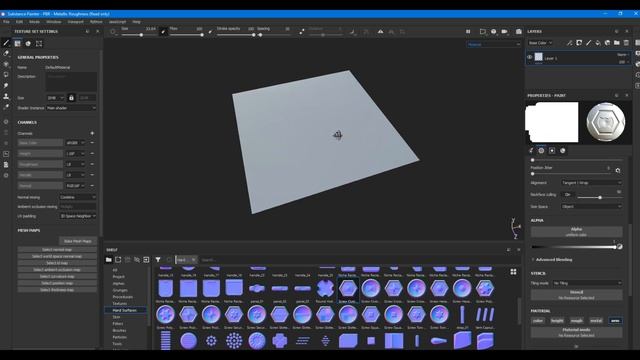Image resolution: width=640 pixels, height=360 pixels.
Task: Click the Bake Mesh Maps button
Action: pyautogui.click(x=78, y=241)
